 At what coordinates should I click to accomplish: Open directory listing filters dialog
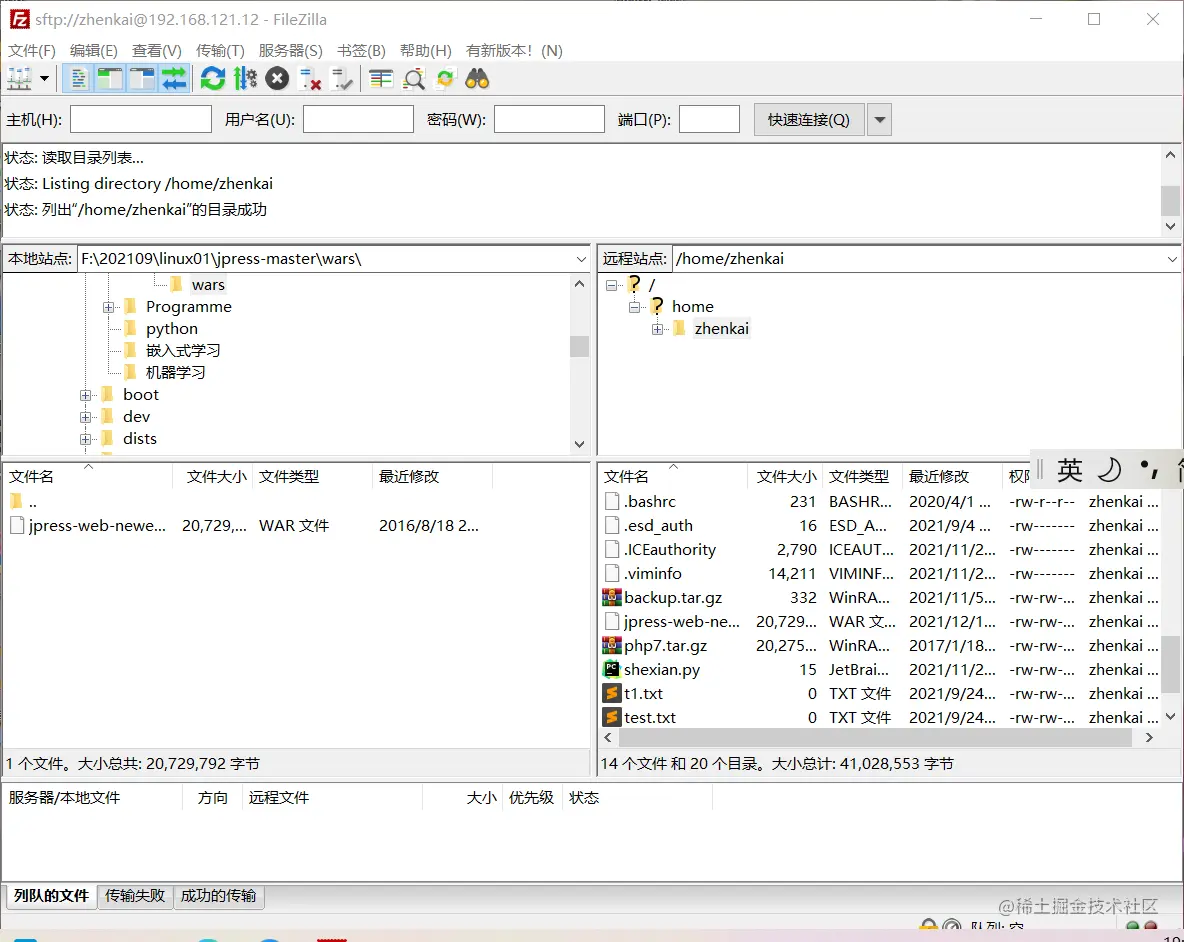point(381,78)
